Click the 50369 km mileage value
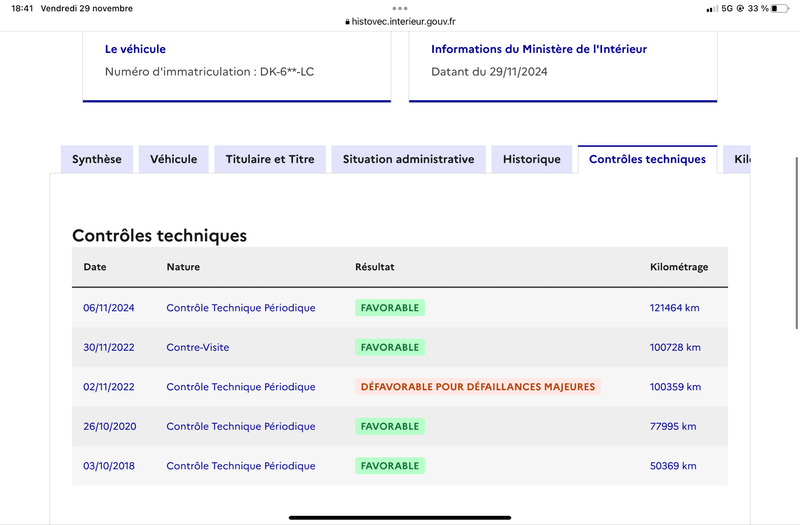This screenshot has height=525, width=800. click(x=673, y=466)
